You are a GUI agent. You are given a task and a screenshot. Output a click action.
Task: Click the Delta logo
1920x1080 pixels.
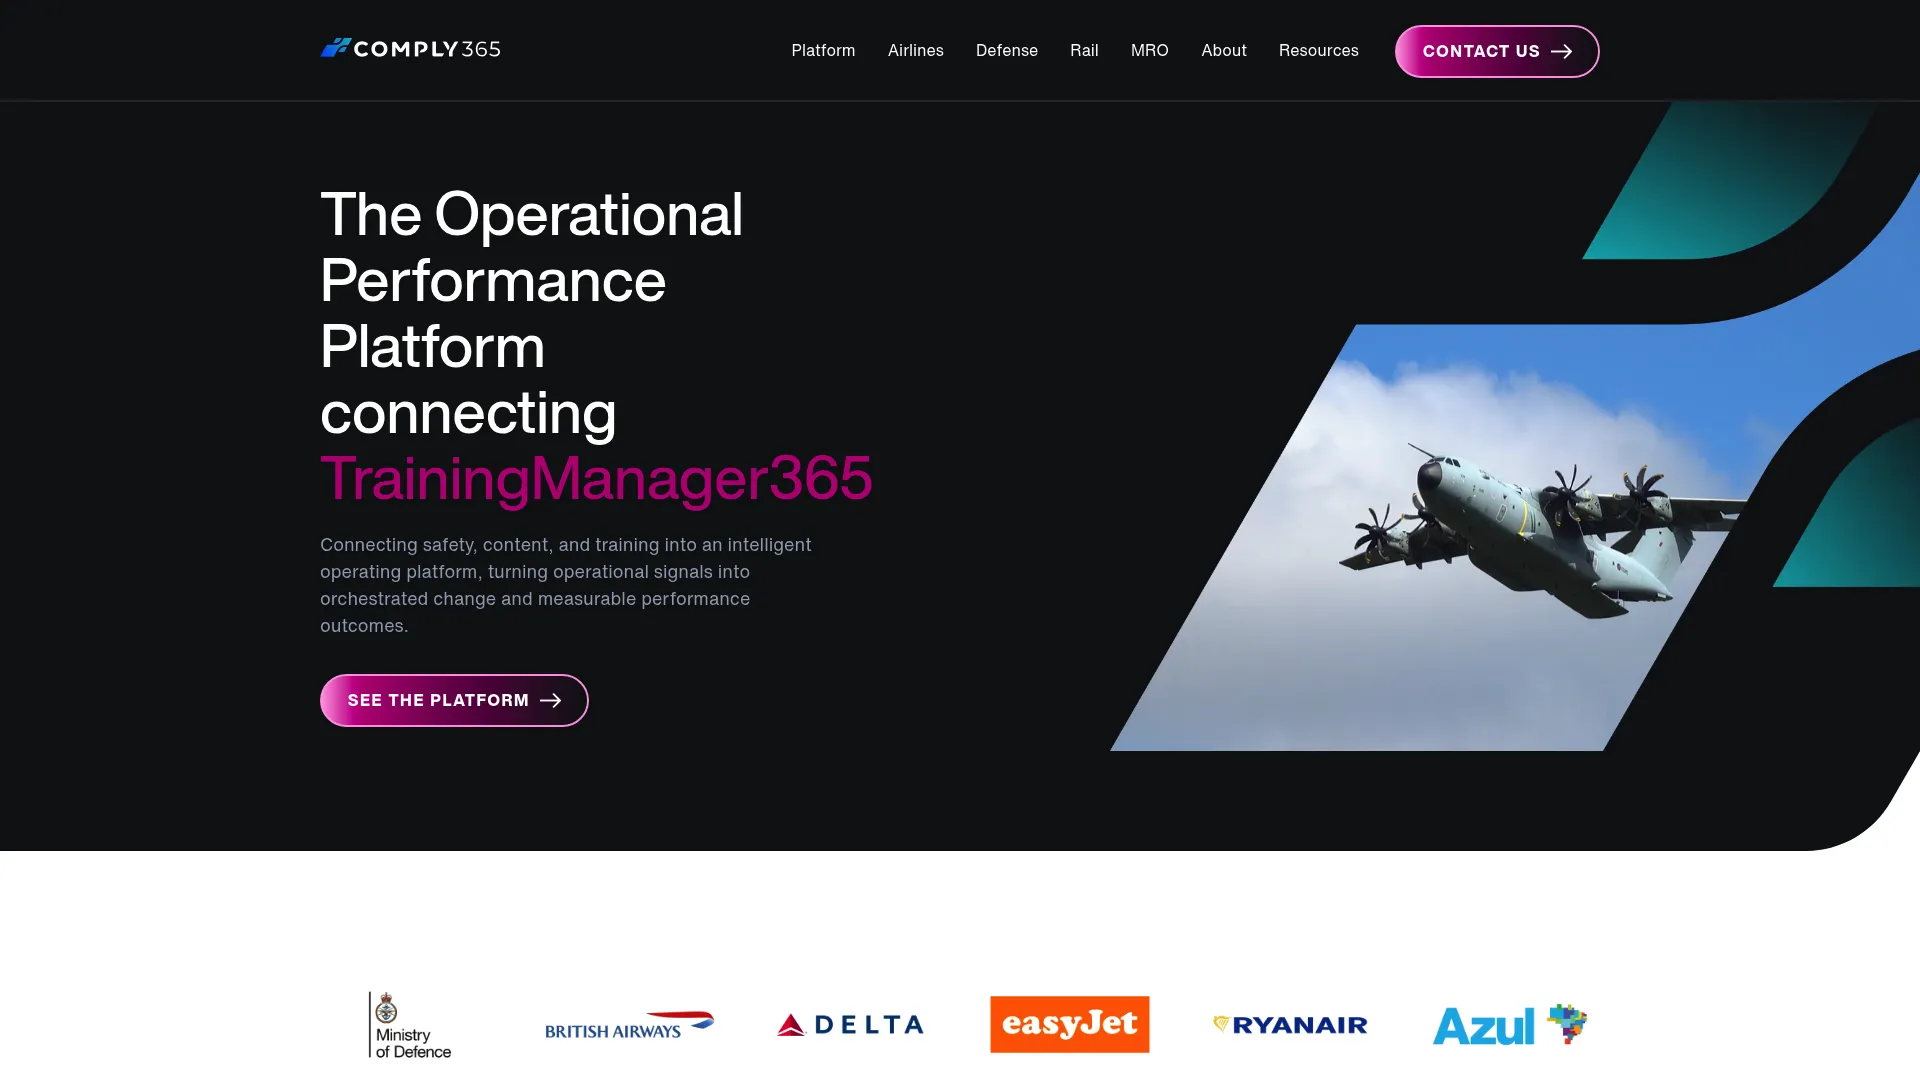coord(850,1025)
